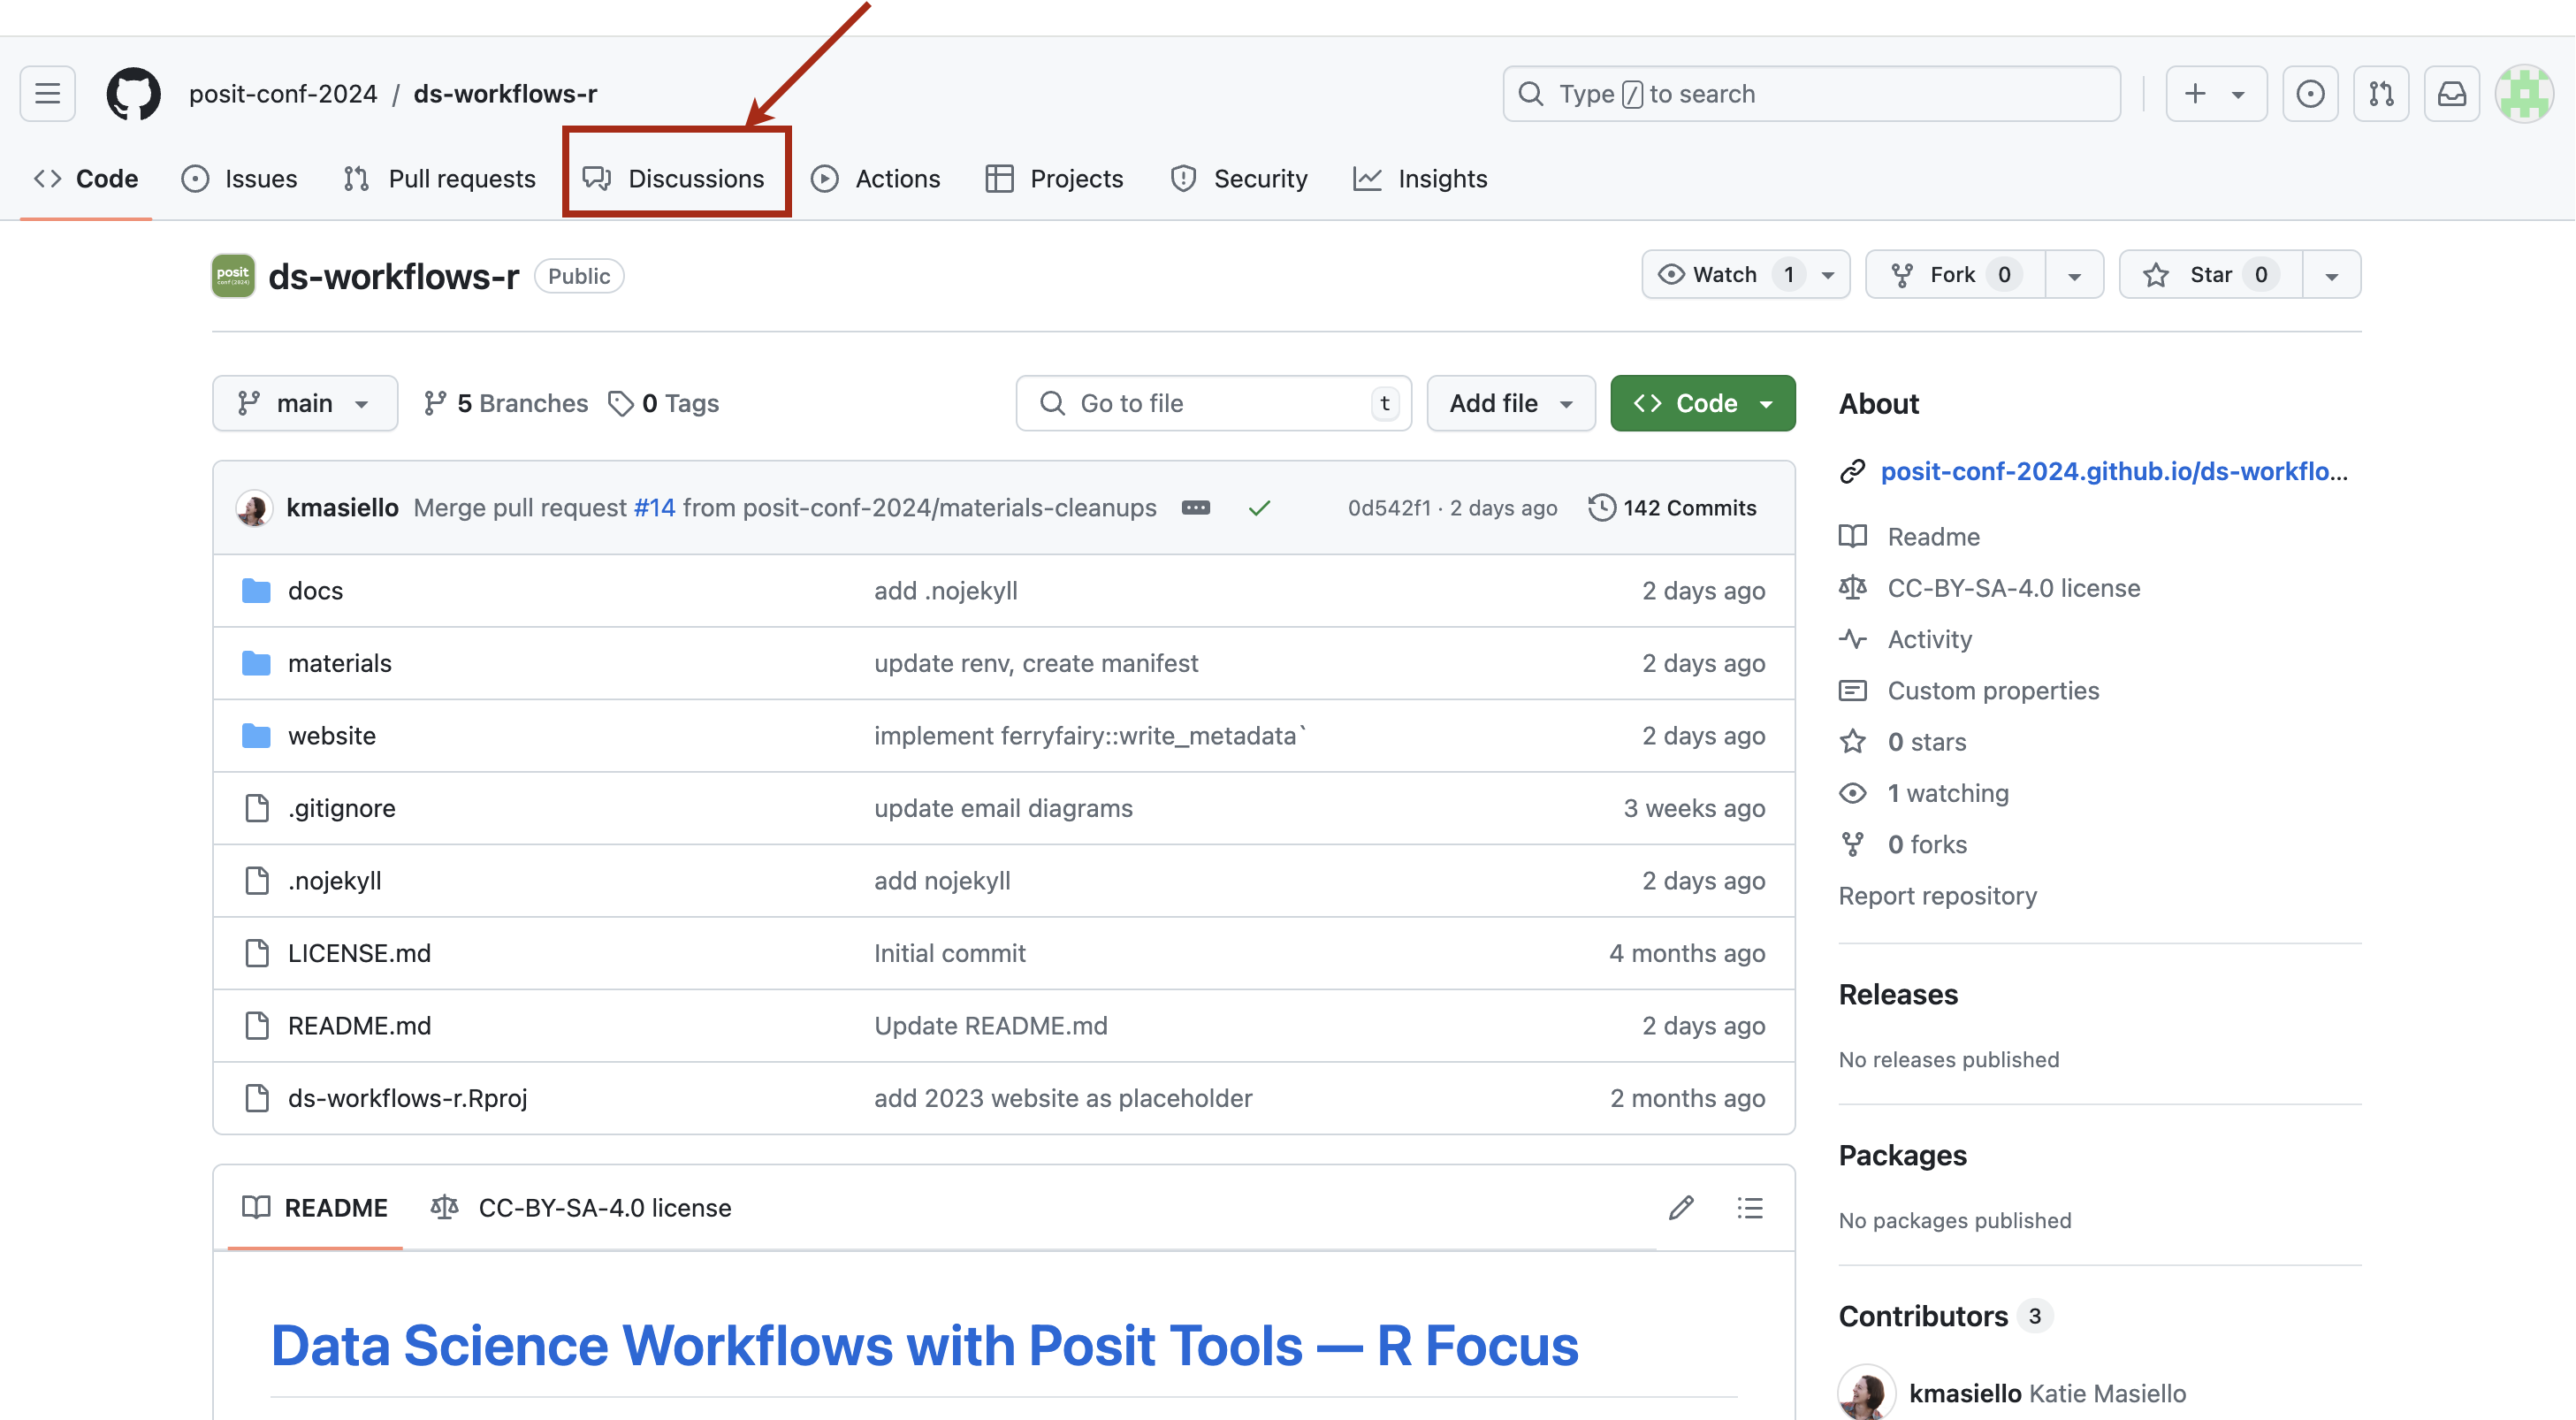Click the green commit status checkmark
Screen dimensions: 2576x1420
pos(1259,508)
